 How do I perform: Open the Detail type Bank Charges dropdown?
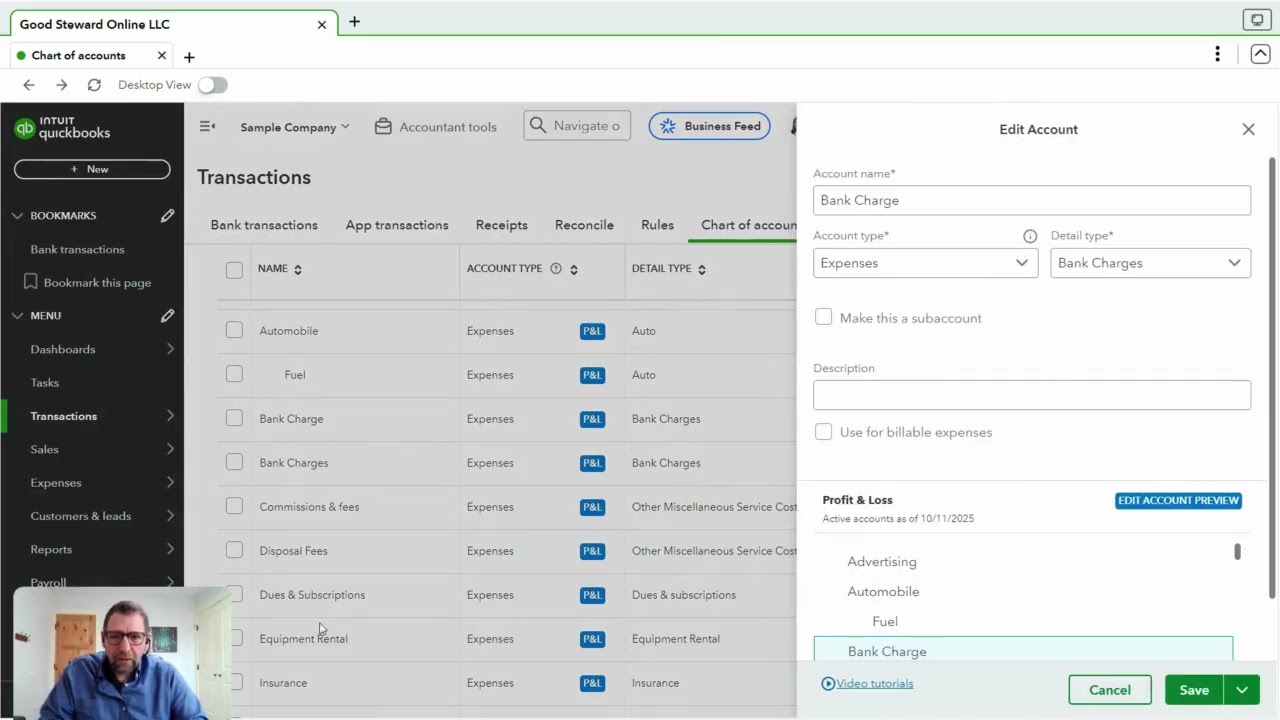point(1150,263)
